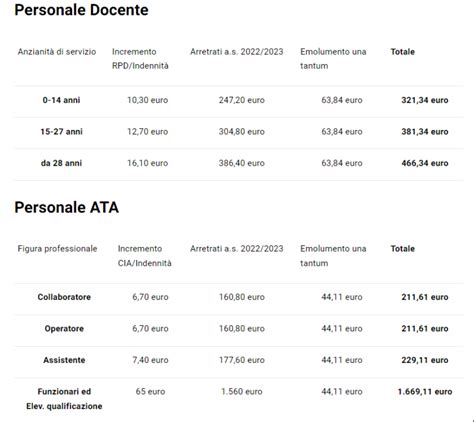Click the 1.560 euro arretrati cell
Image resolution: width=474 pixels, height=422 pixels.
(x=242, y=392)
